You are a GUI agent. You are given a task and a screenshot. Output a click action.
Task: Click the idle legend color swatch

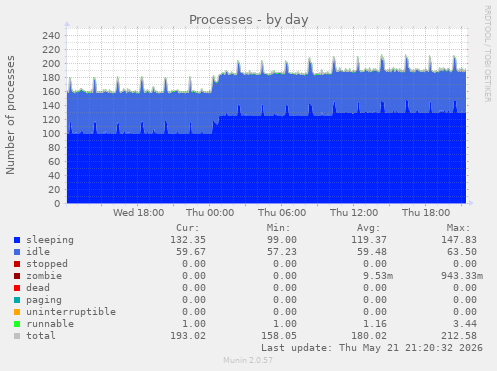(17, 252)
